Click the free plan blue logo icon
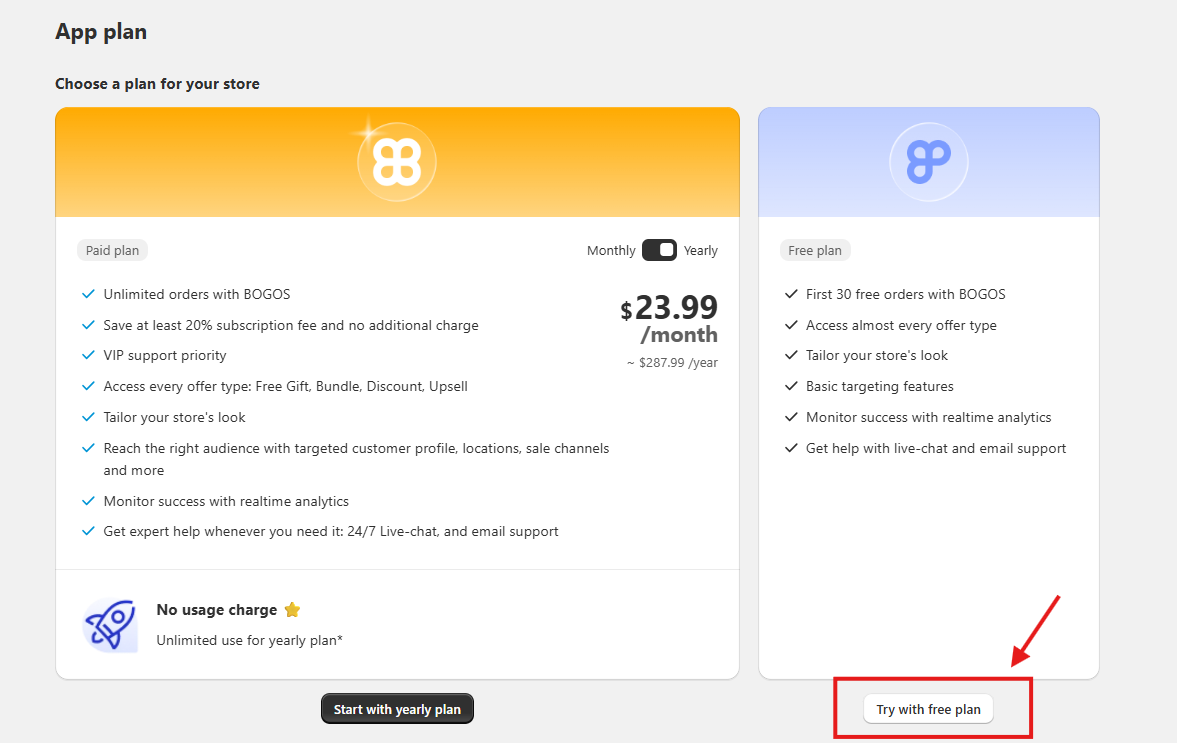 coord(929,162)
